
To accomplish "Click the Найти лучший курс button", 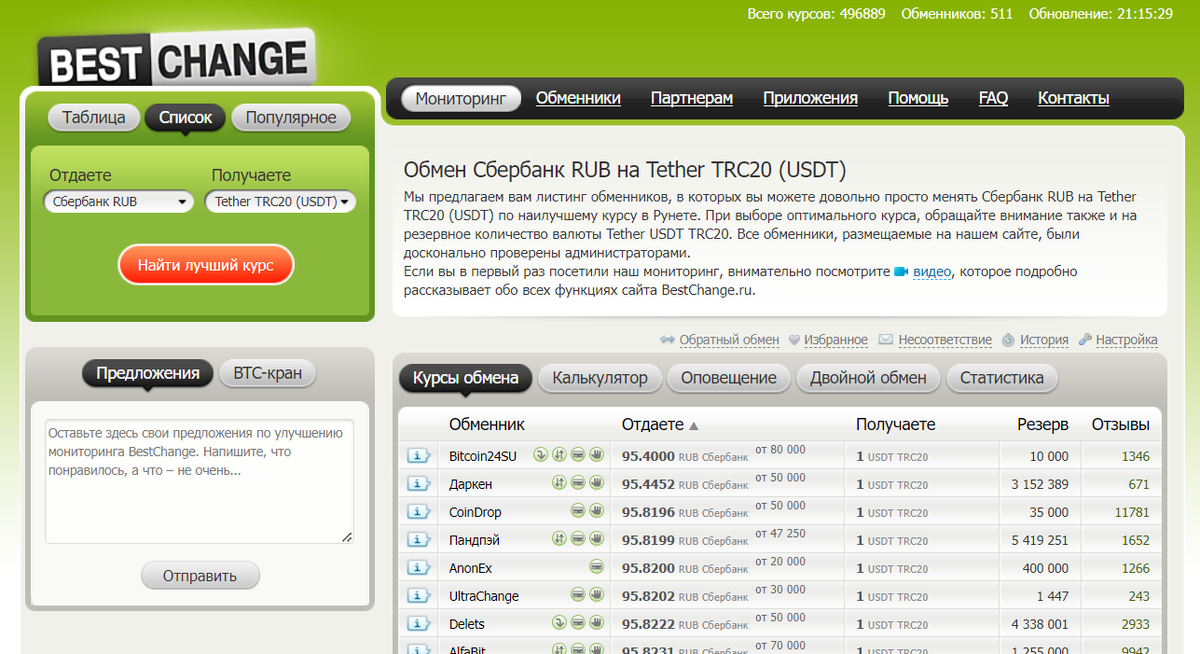I will (x=204, y=266).
